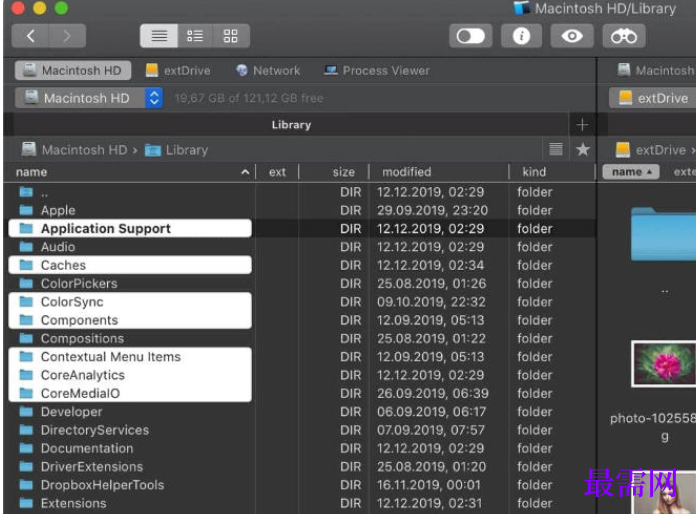Switch to icon grid view mode

[x=231, y=36]
